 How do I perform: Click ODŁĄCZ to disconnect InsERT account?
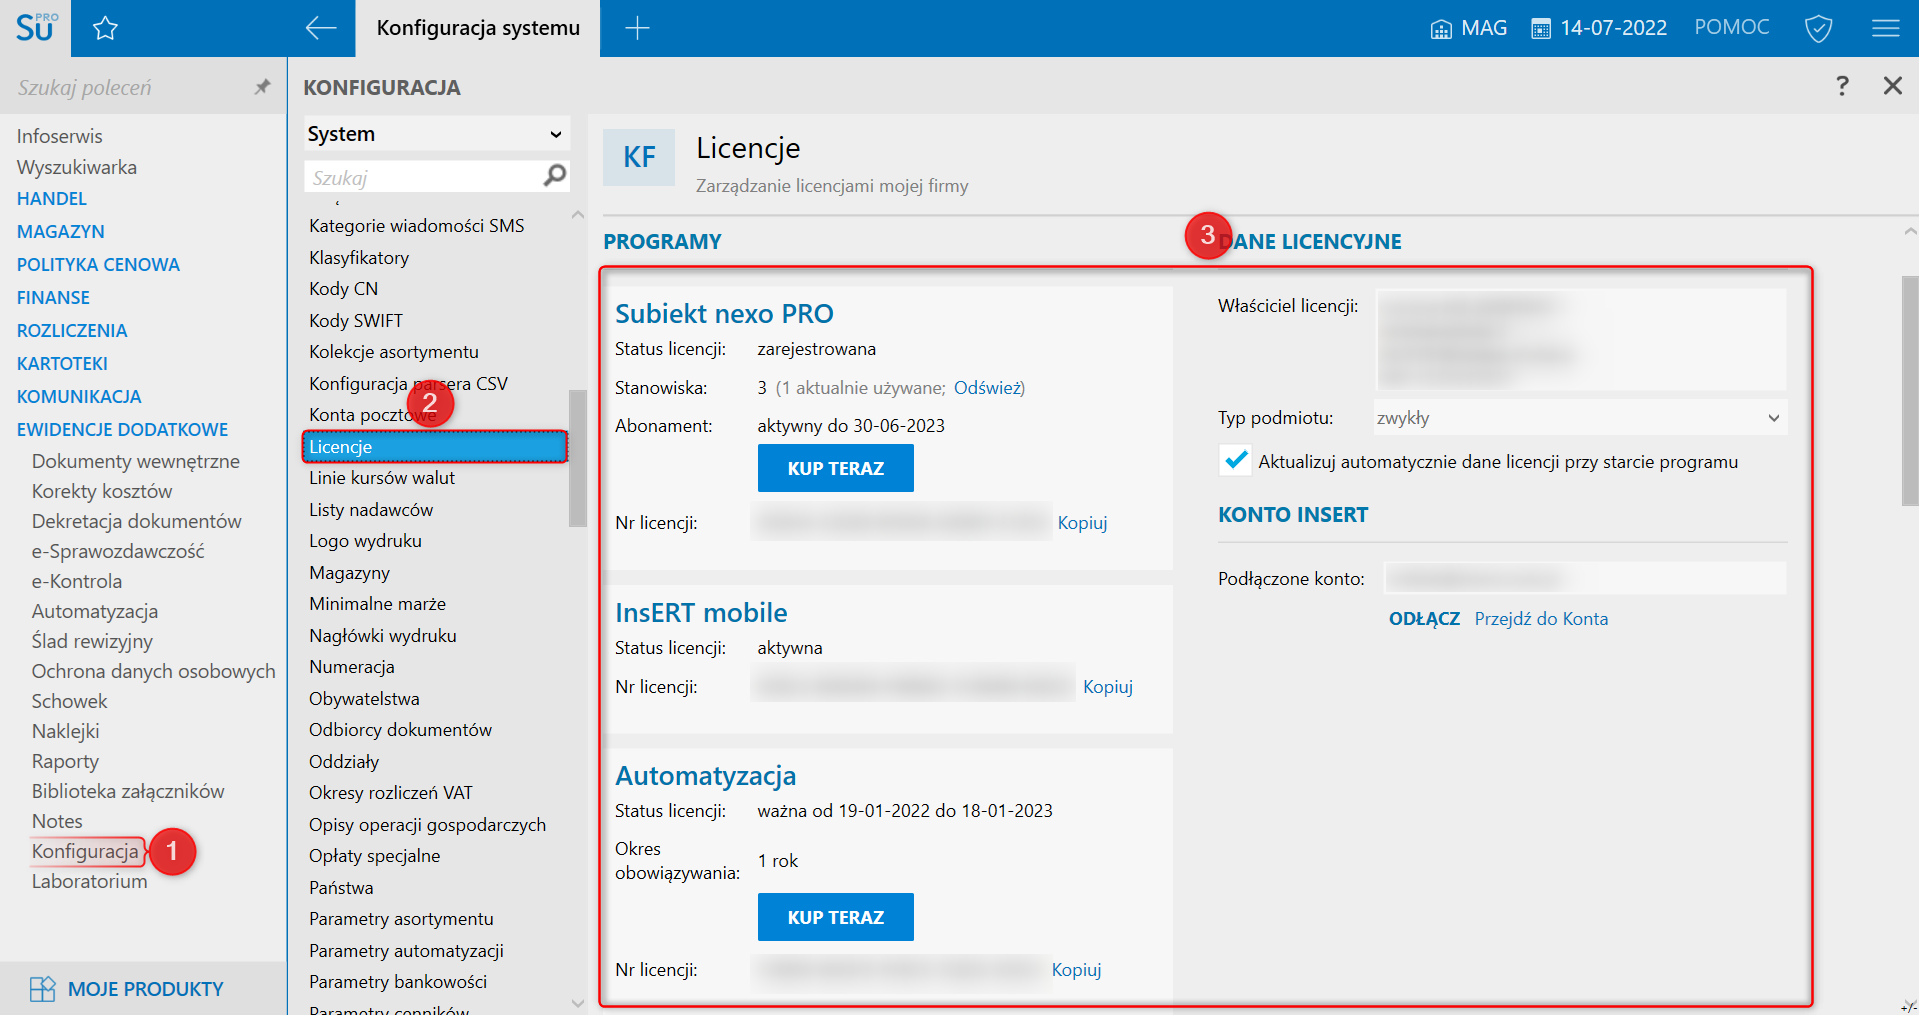[x=1424, y=619]
